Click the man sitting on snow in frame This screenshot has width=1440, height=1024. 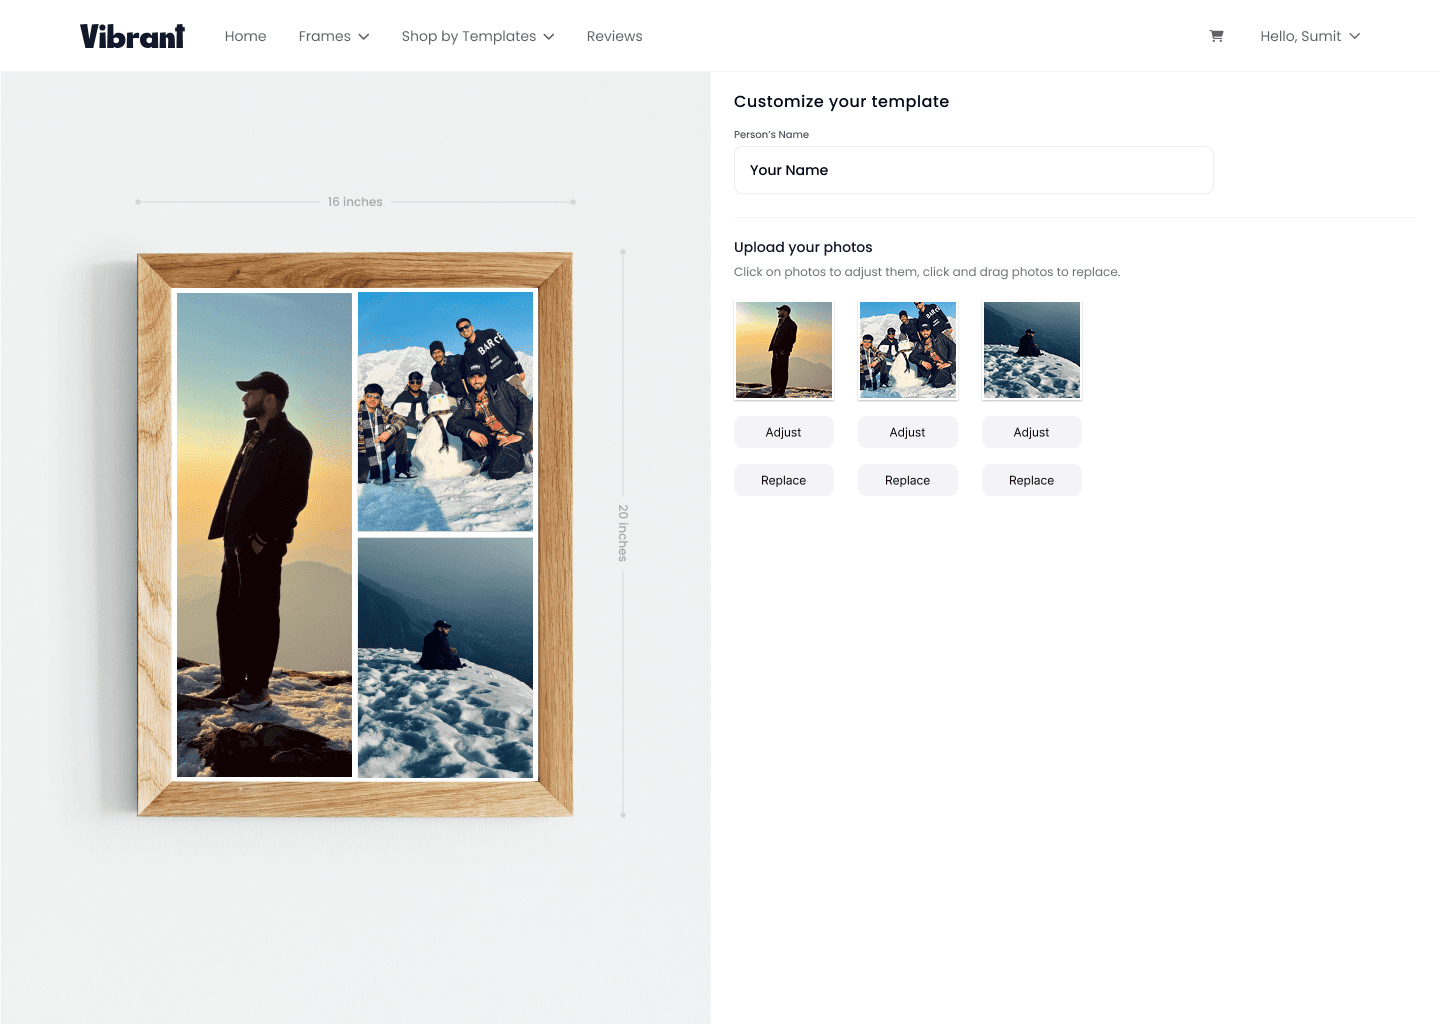pos(445,657)
